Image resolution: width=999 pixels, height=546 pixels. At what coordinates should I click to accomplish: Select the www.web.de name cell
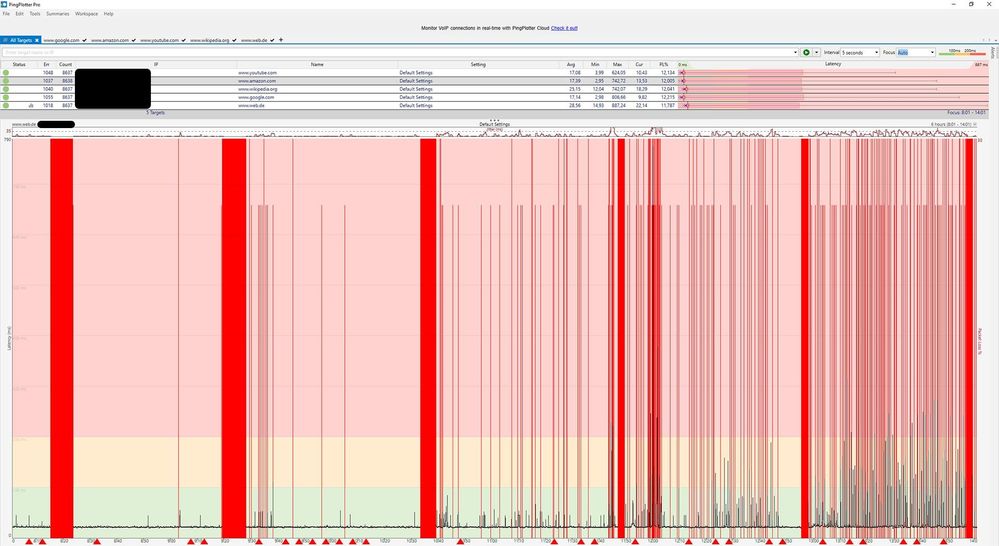pos(252,106)
